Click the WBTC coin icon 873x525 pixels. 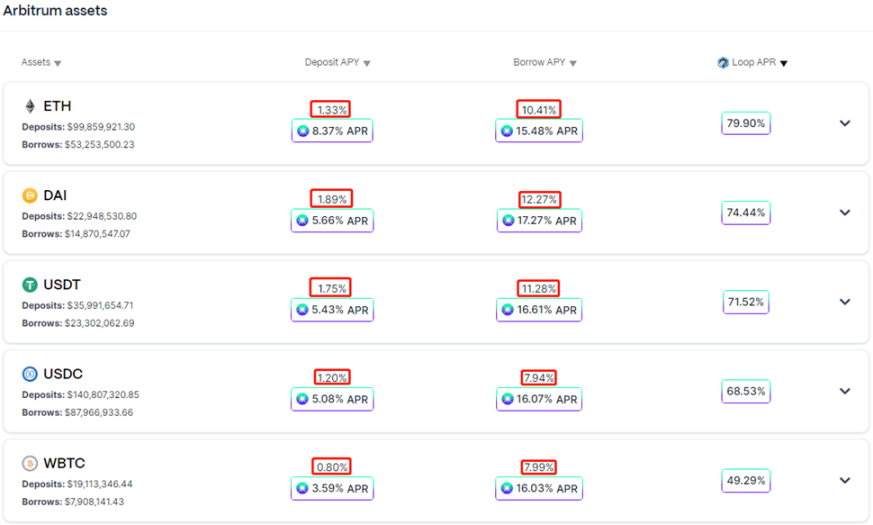click(30, 463)
